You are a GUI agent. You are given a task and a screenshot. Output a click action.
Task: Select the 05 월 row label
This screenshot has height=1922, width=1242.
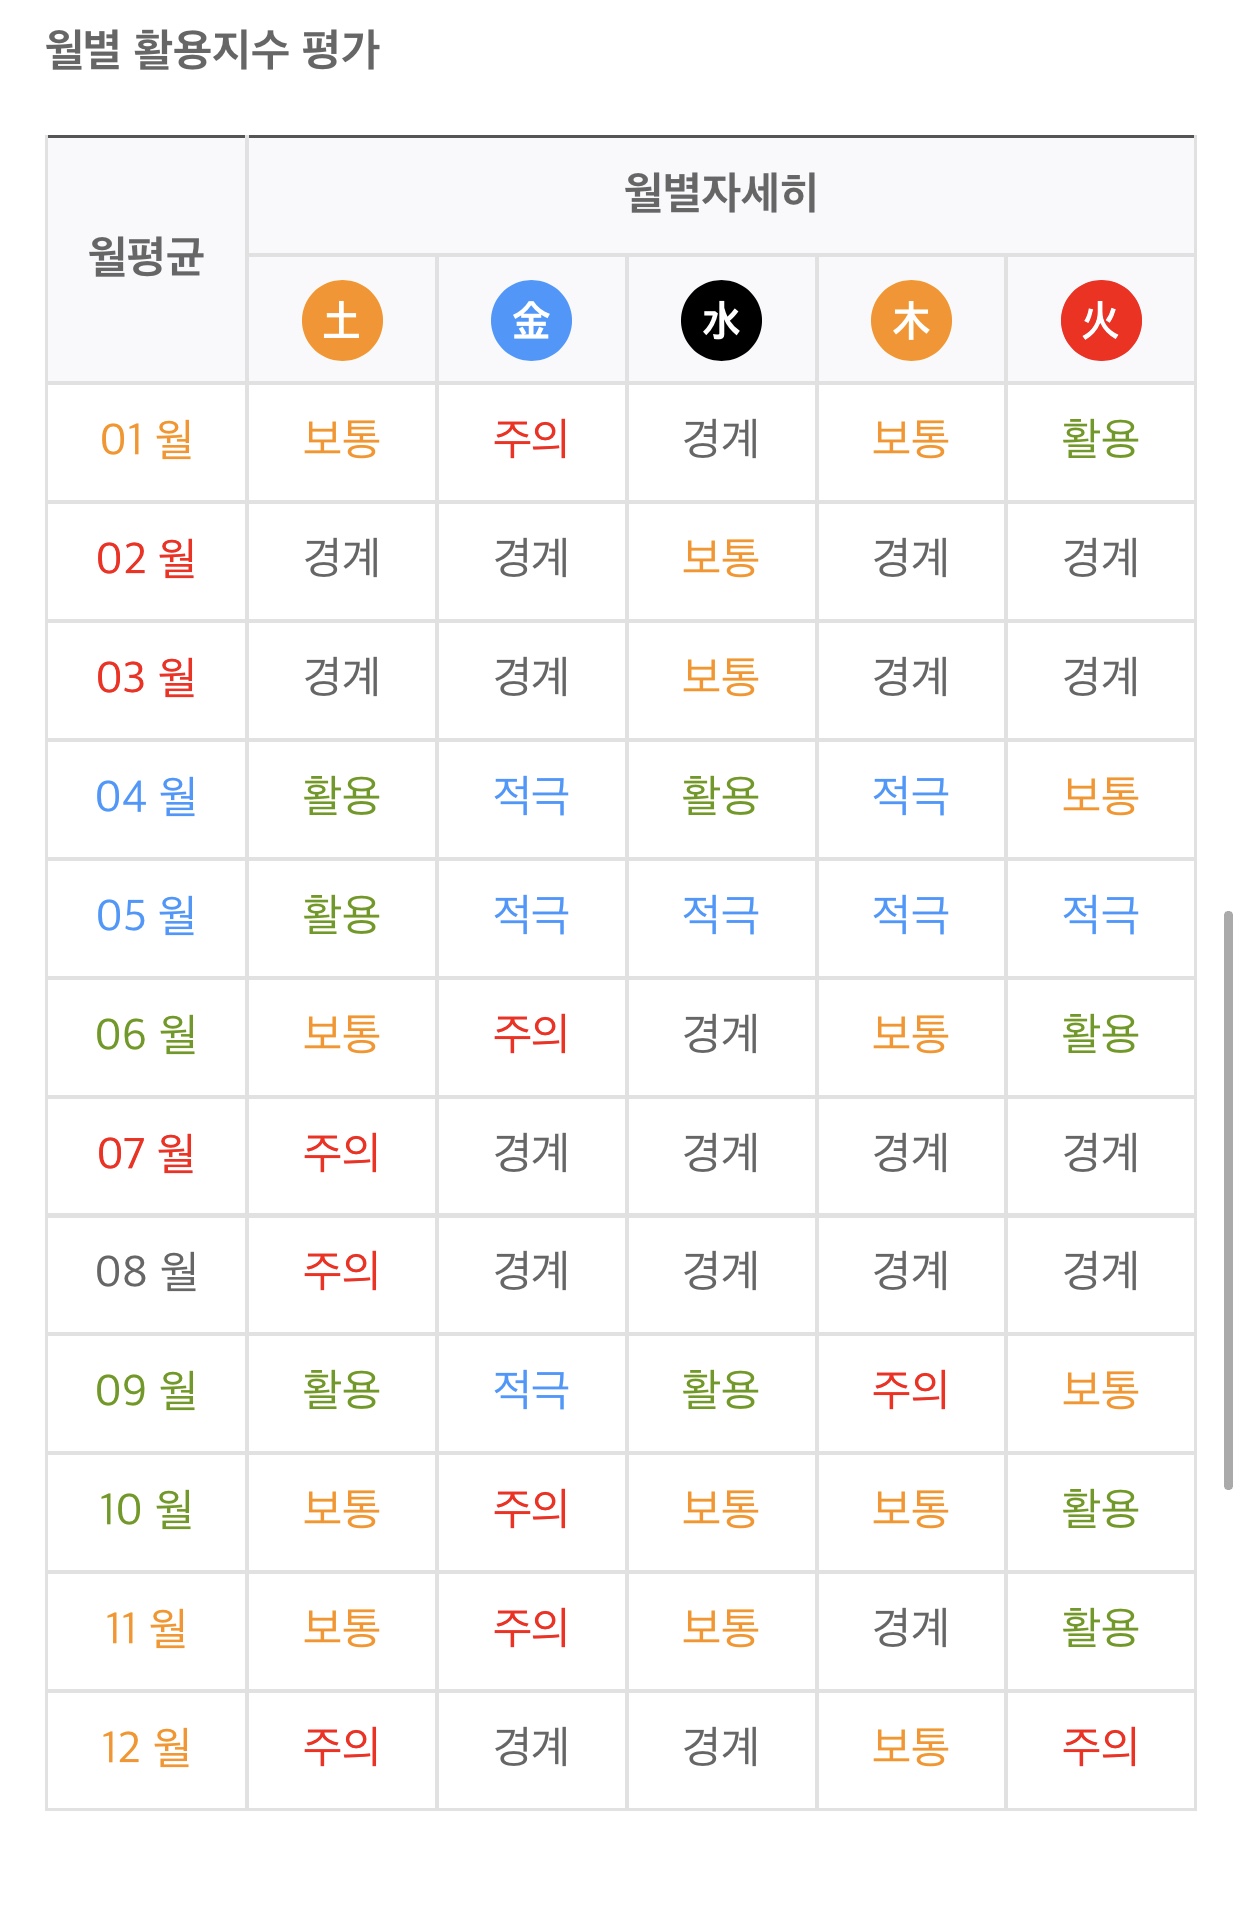[x=146, y=916]
